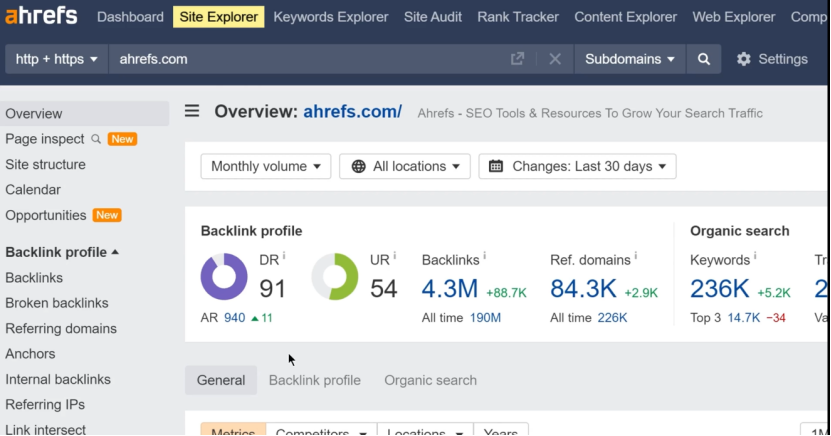
Task: Open Link intersect in sidebar
Action: coord(45,429)
